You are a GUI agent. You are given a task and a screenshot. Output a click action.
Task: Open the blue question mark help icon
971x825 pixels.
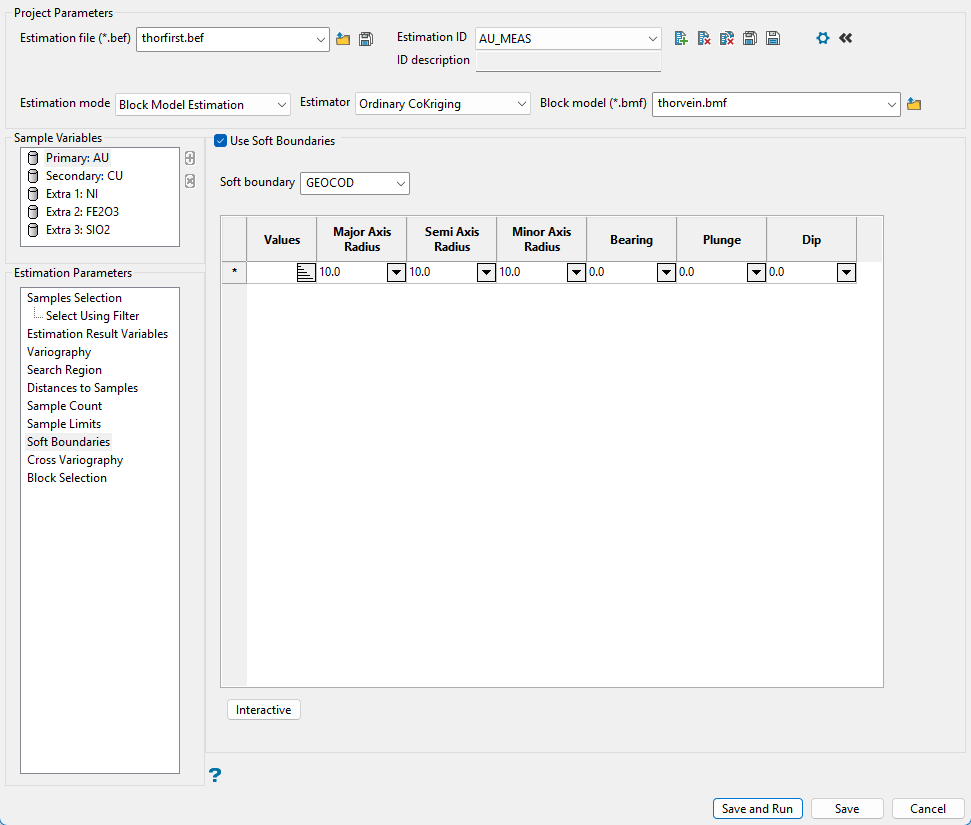pos(215,774)
